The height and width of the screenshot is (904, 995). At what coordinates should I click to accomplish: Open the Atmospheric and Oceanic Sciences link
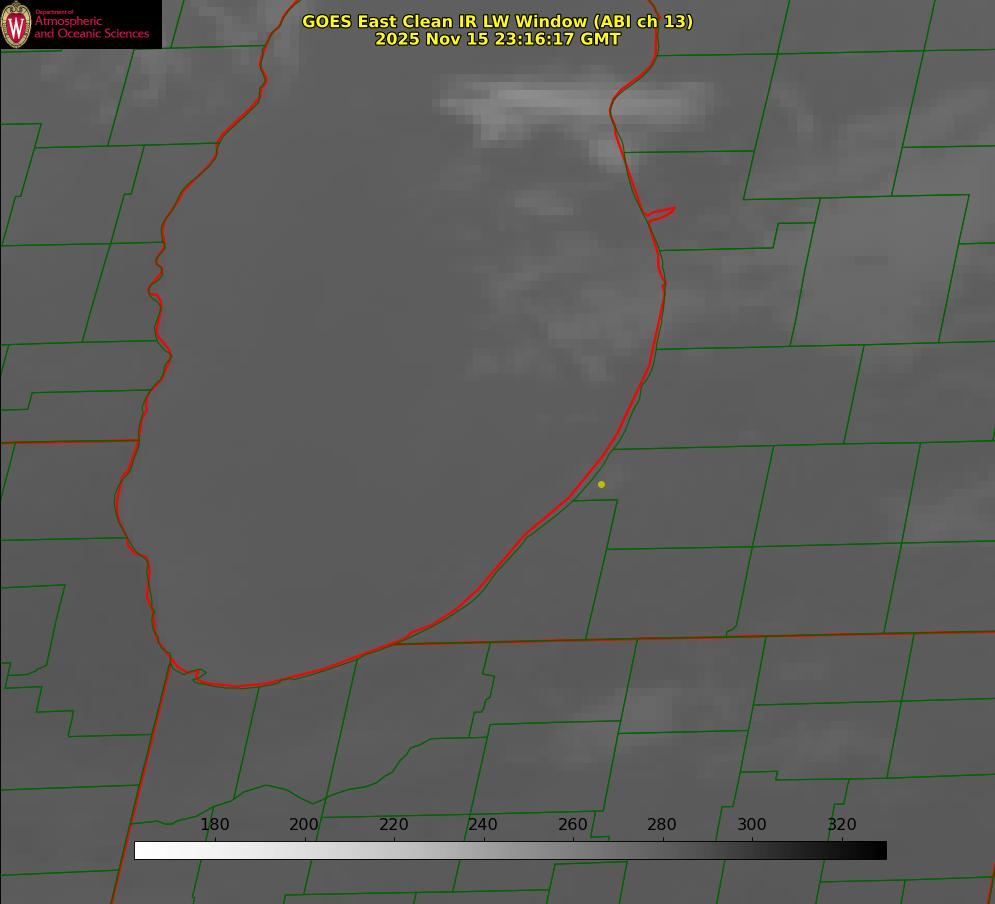click(91, 27)
